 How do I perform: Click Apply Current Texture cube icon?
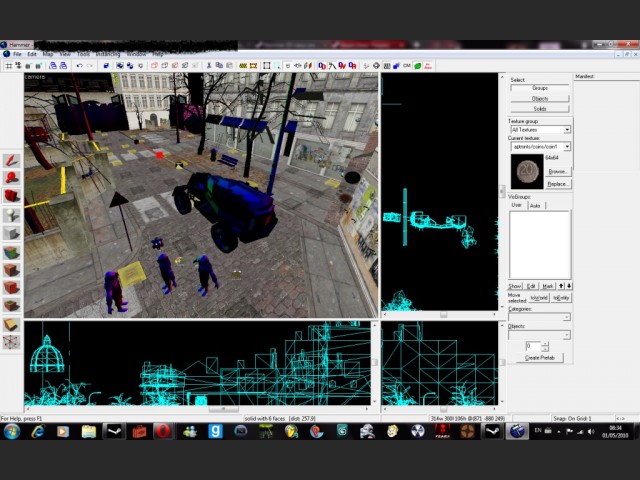pyautogui.click(x=11, y=270)
